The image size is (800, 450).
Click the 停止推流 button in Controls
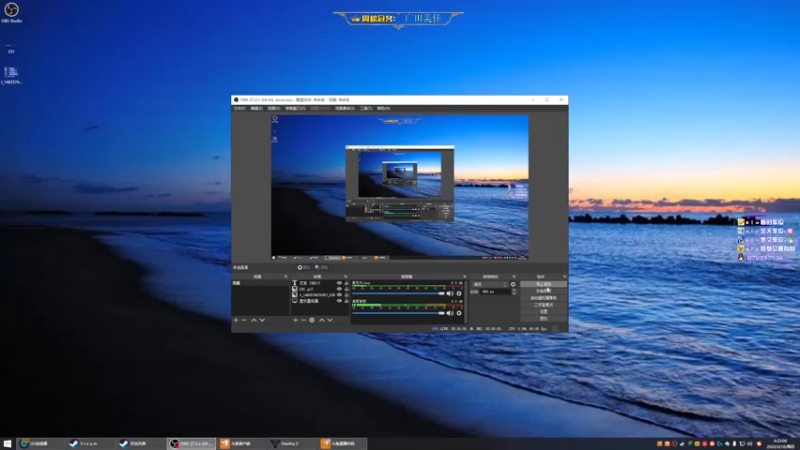click(x=543, y=284)
